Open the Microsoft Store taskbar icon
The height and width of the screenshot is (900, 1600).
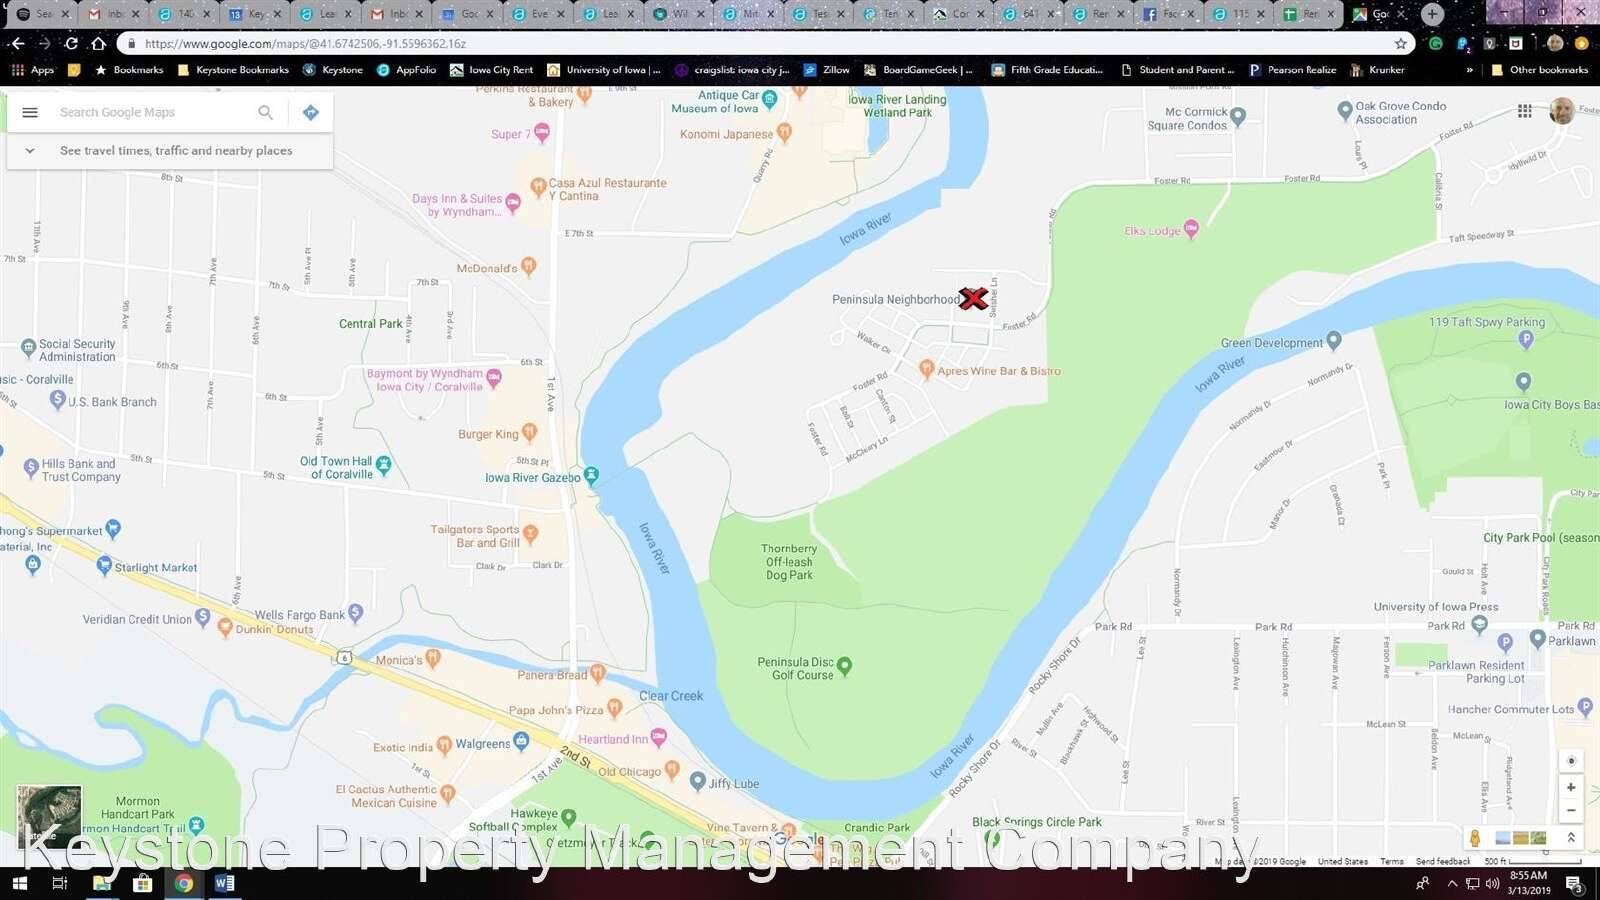[x=142, y=883]
